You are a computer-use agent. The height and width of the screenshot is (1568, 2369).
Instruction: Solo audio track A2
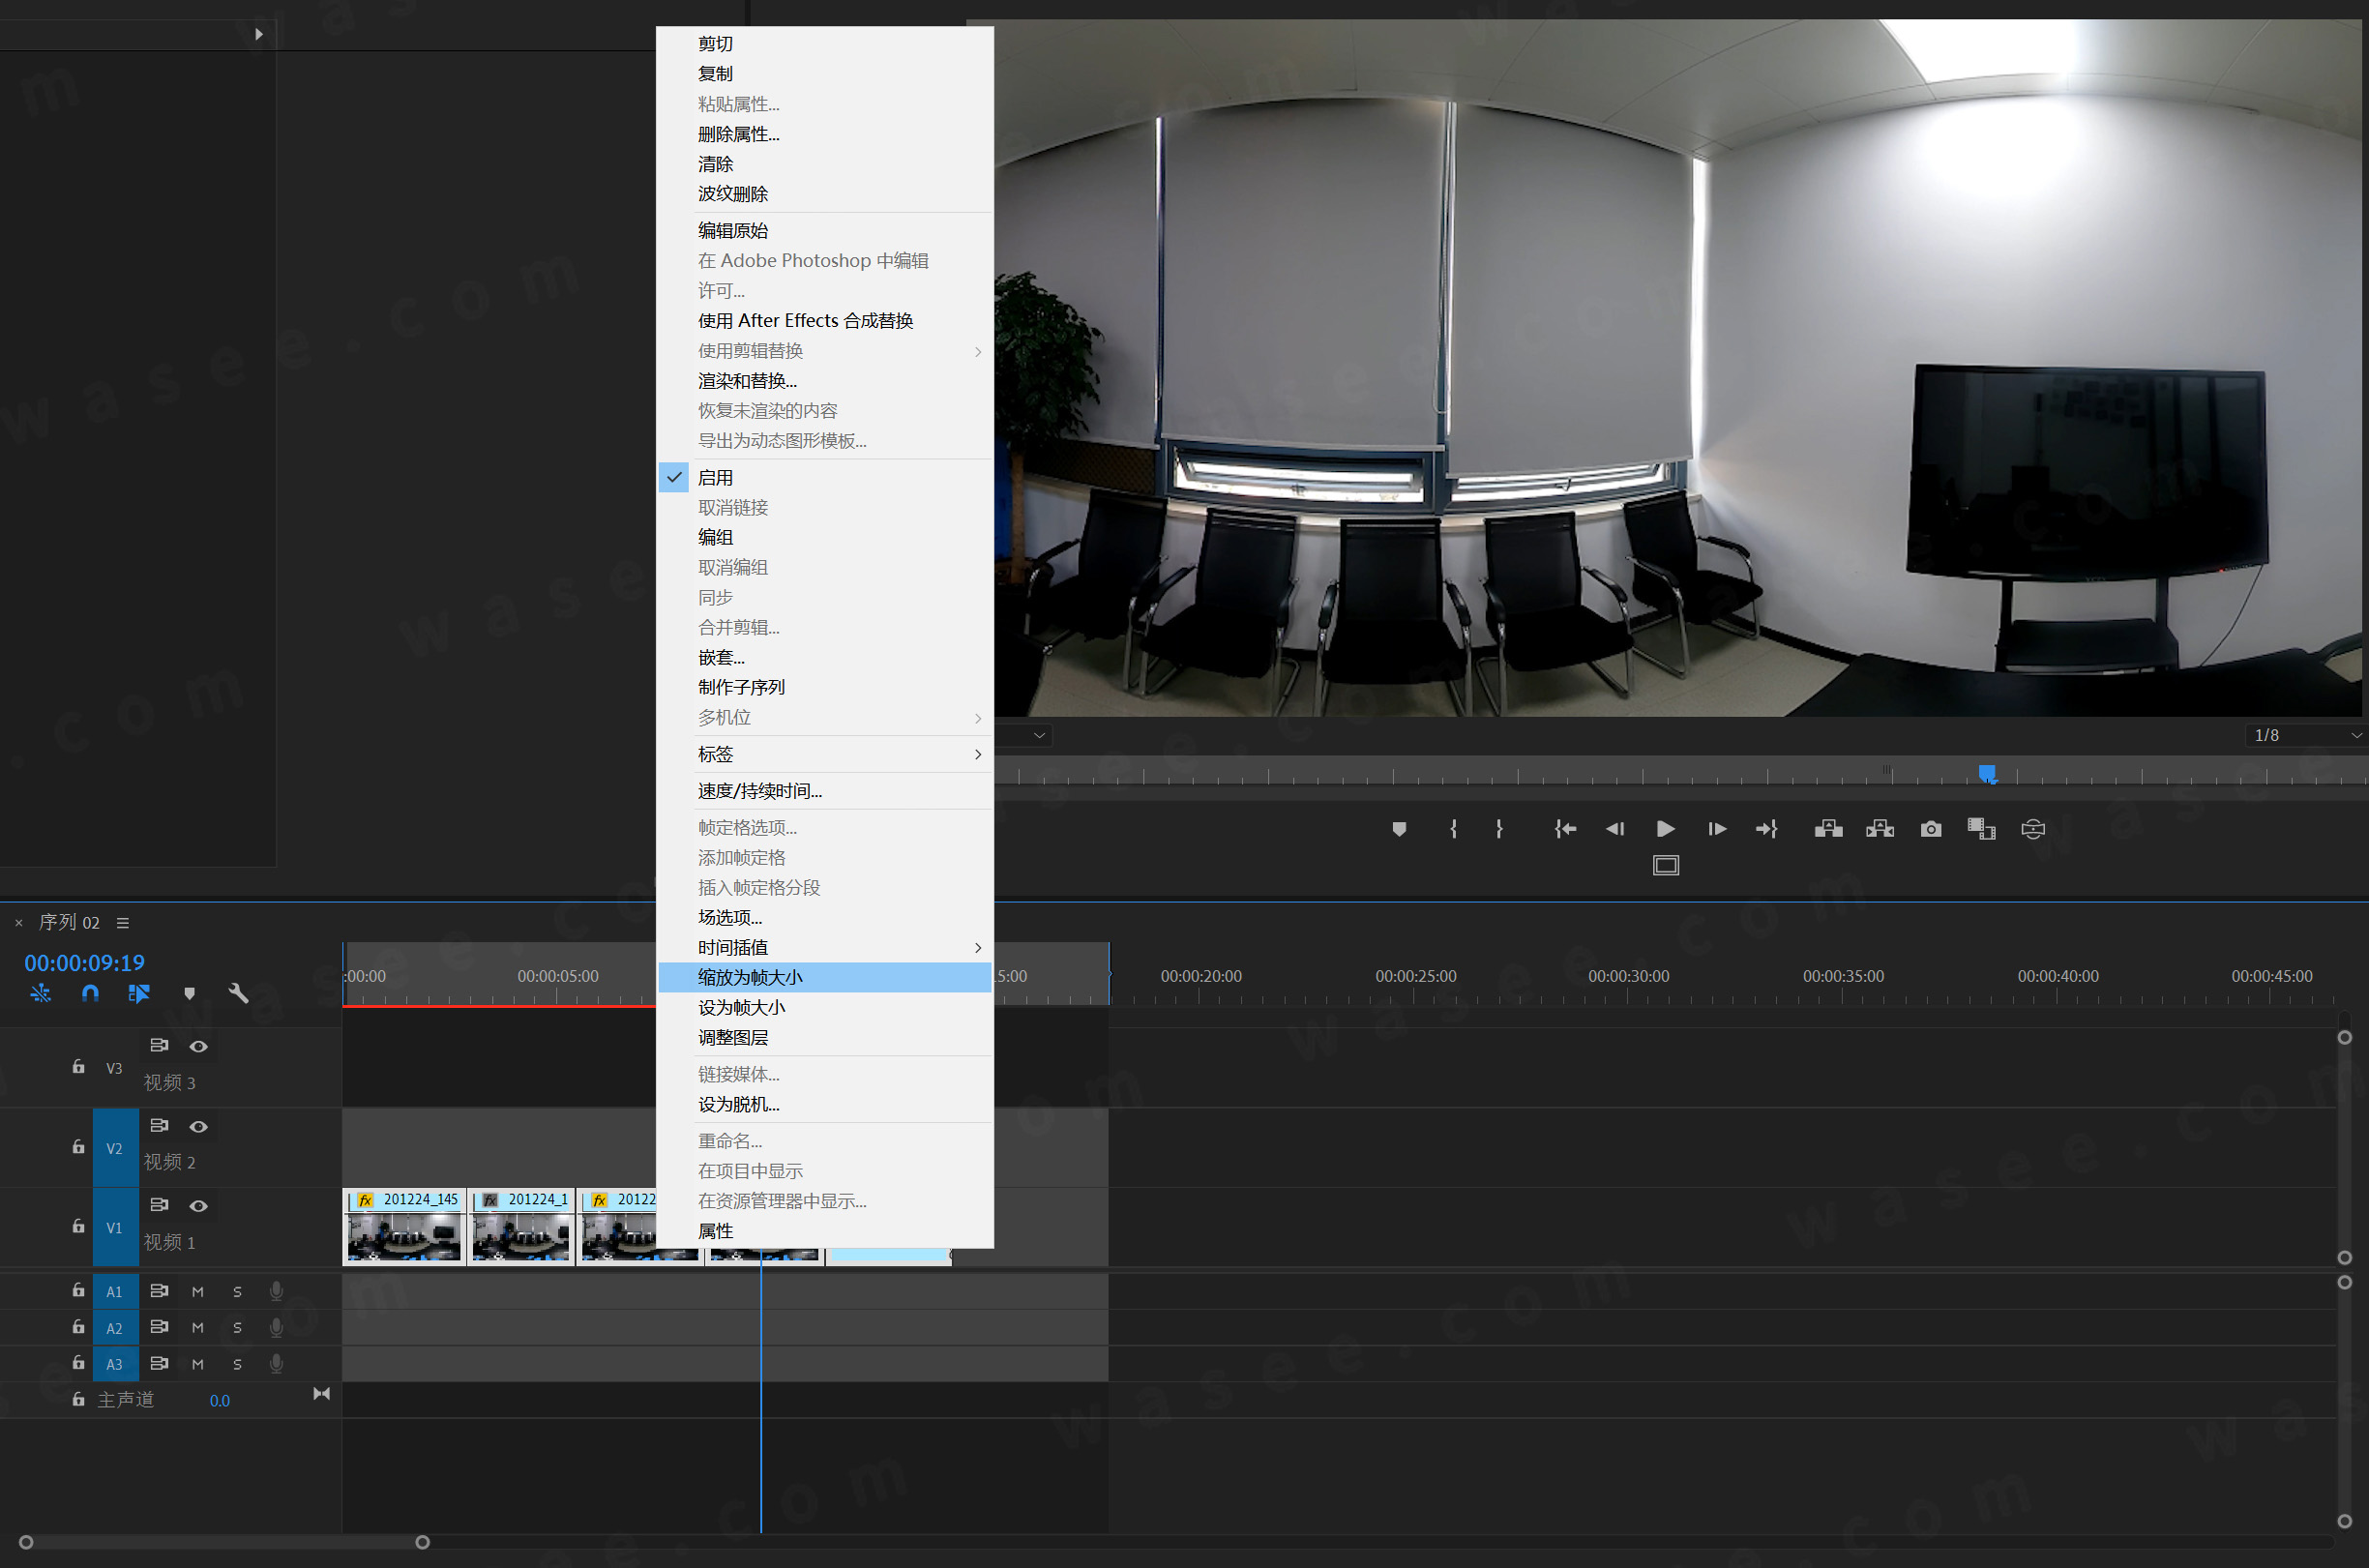(x=237, y=1328)
